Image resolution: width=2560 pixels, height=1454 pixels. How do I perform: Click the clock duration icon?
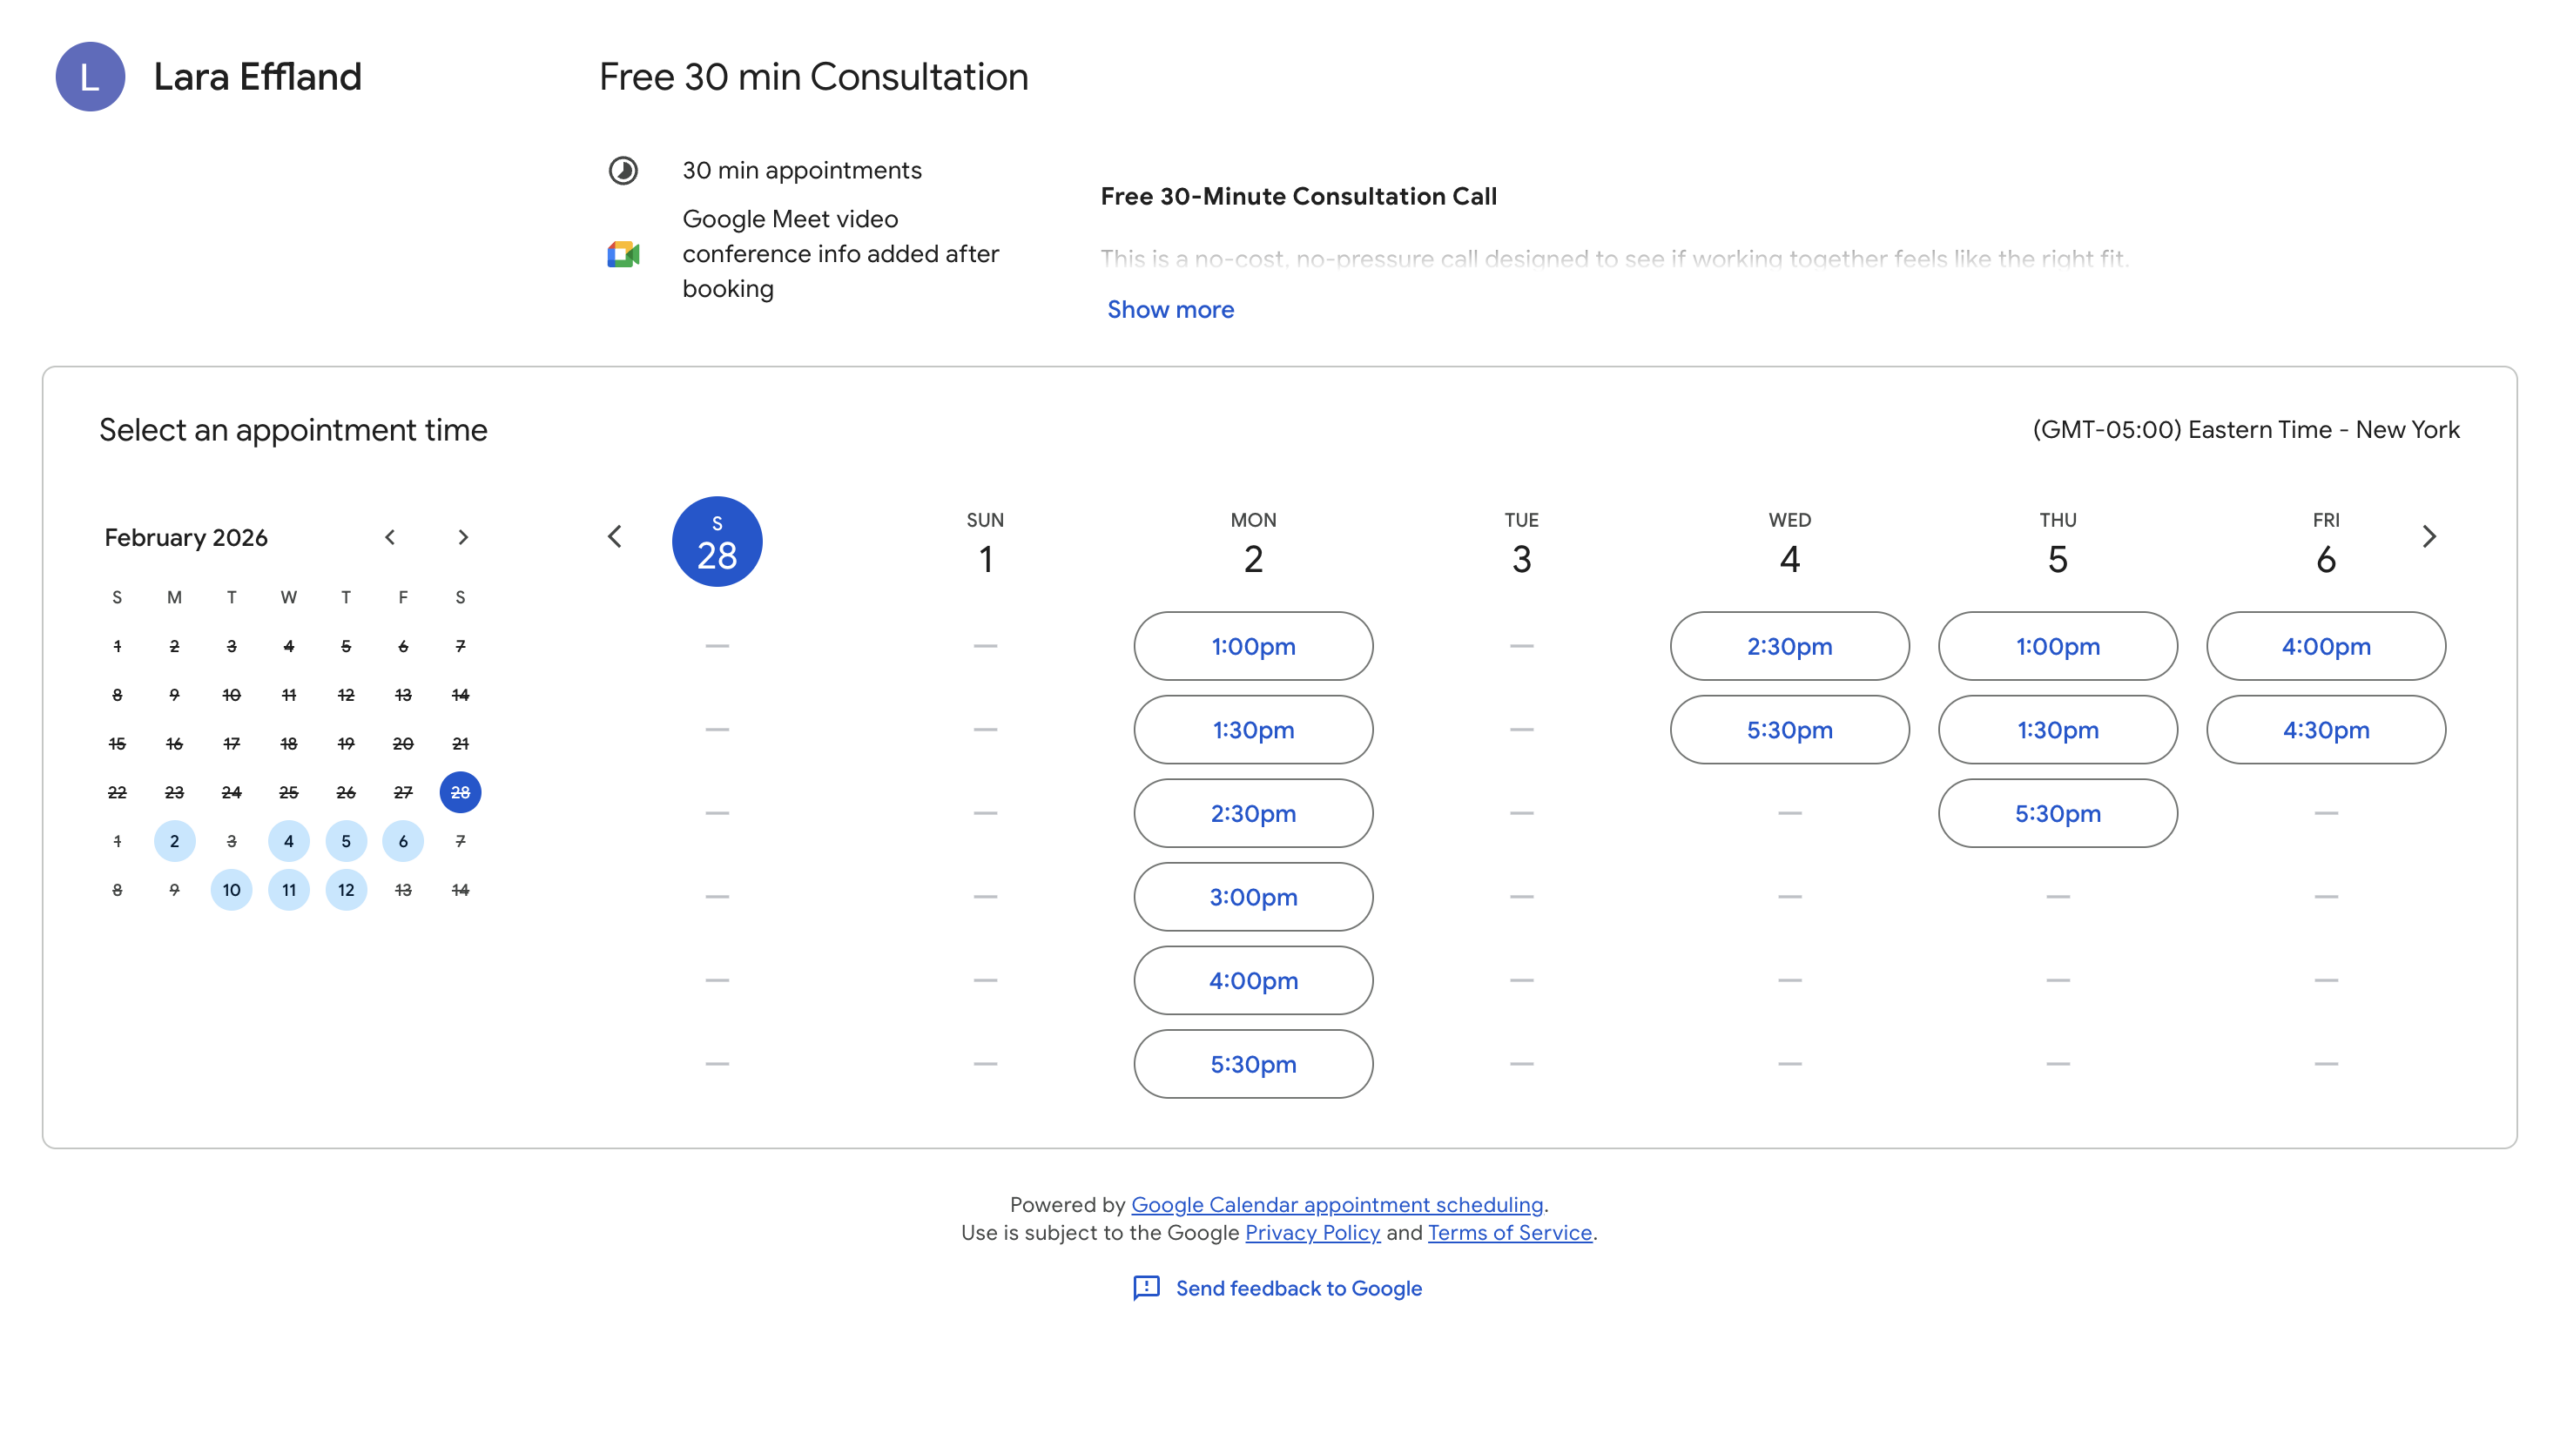[623, 171]
